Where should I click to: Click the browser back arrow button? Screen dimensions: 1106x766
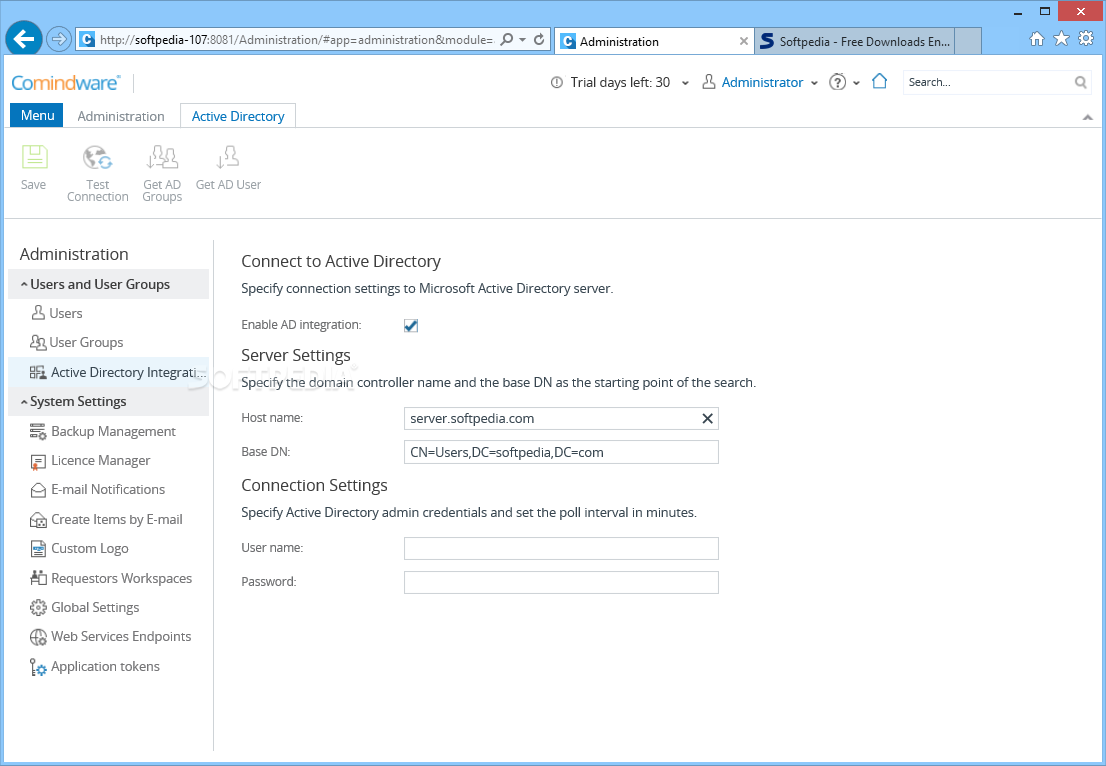pyautogui.click(x=24, y=39)
